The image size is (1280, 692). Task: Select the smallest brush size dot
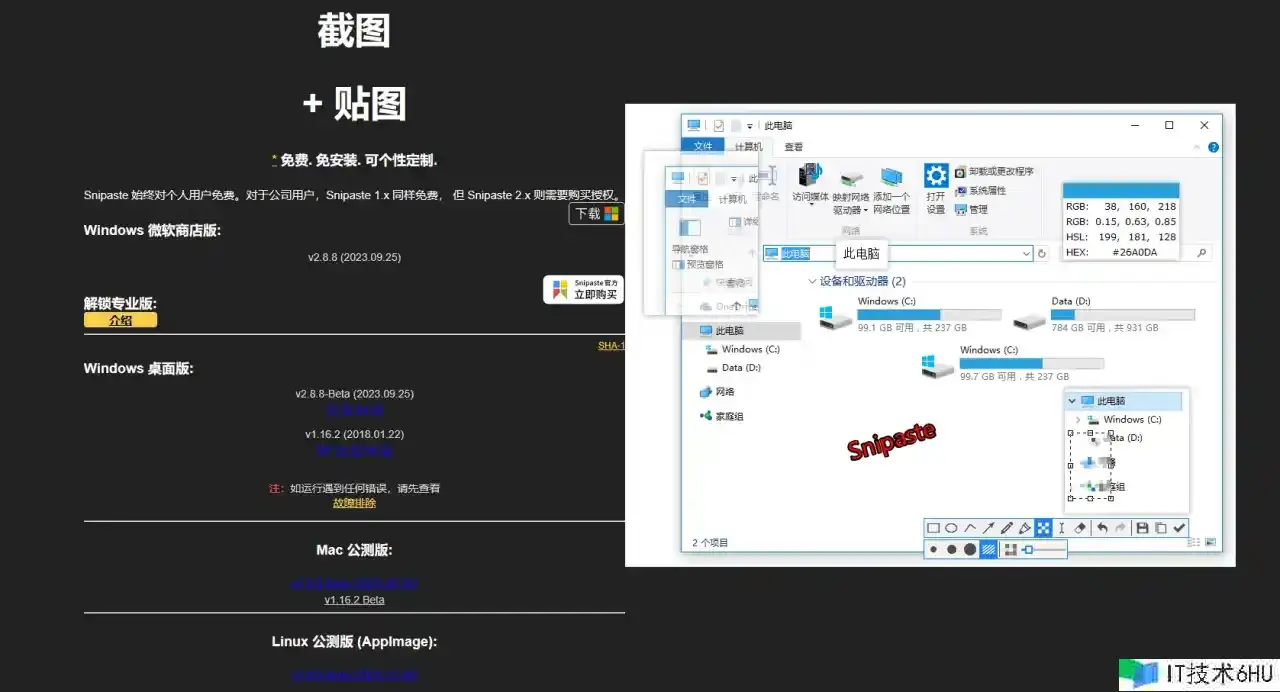coord(933,549)
